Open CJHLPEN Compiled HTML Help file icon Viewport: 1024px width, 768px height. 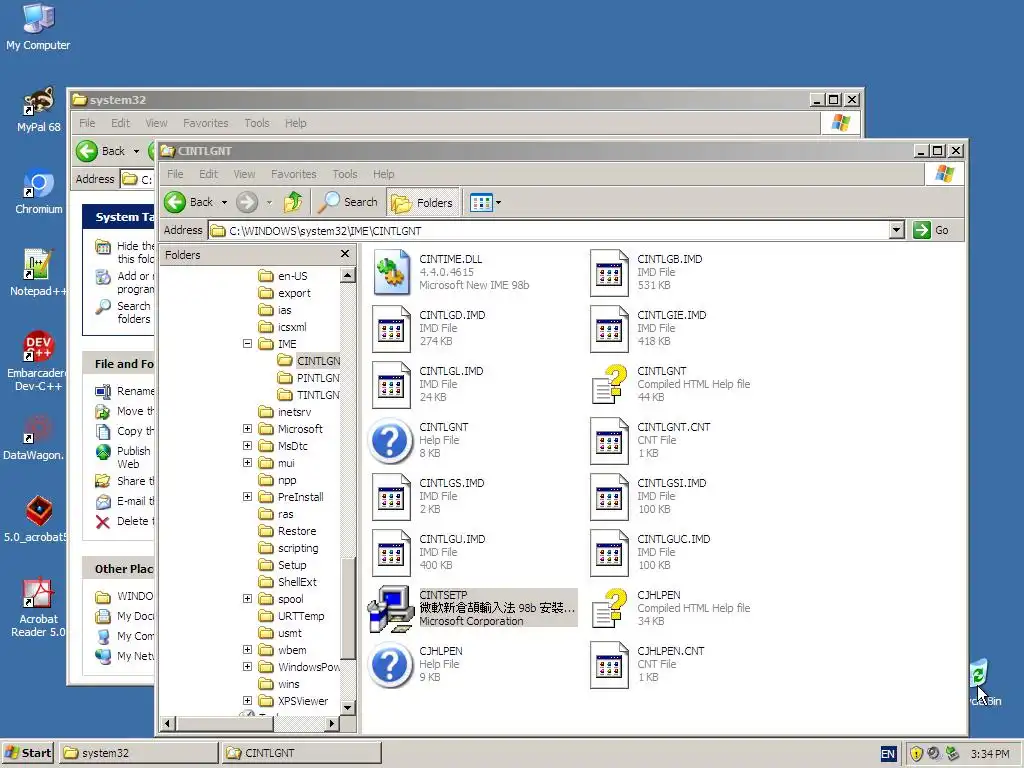pyautogui.click(x=609, y=609)
